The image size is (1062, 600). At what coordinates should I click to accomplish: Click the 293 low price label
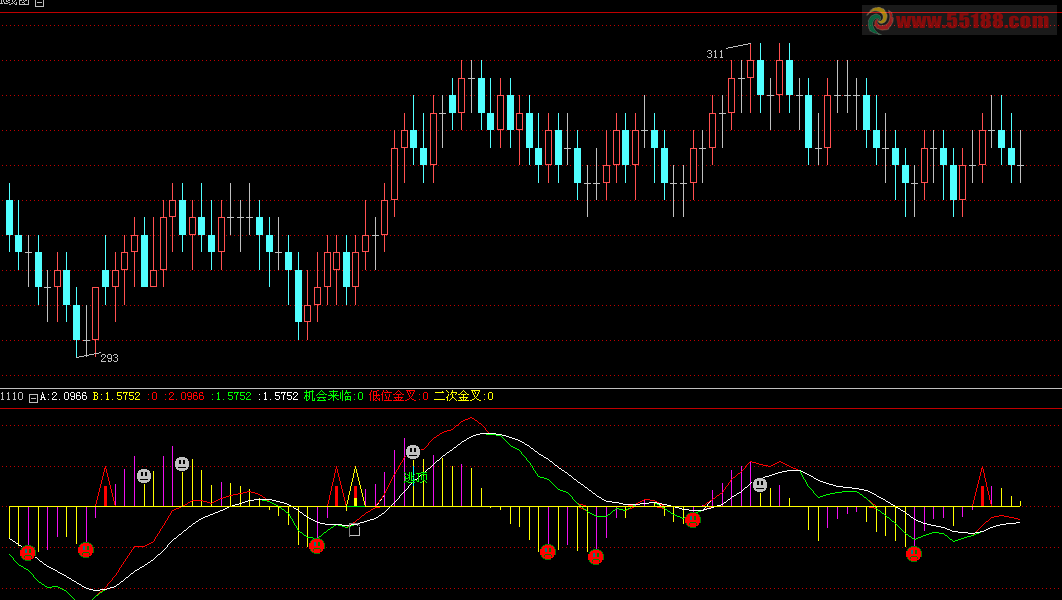tap(109, 358)
